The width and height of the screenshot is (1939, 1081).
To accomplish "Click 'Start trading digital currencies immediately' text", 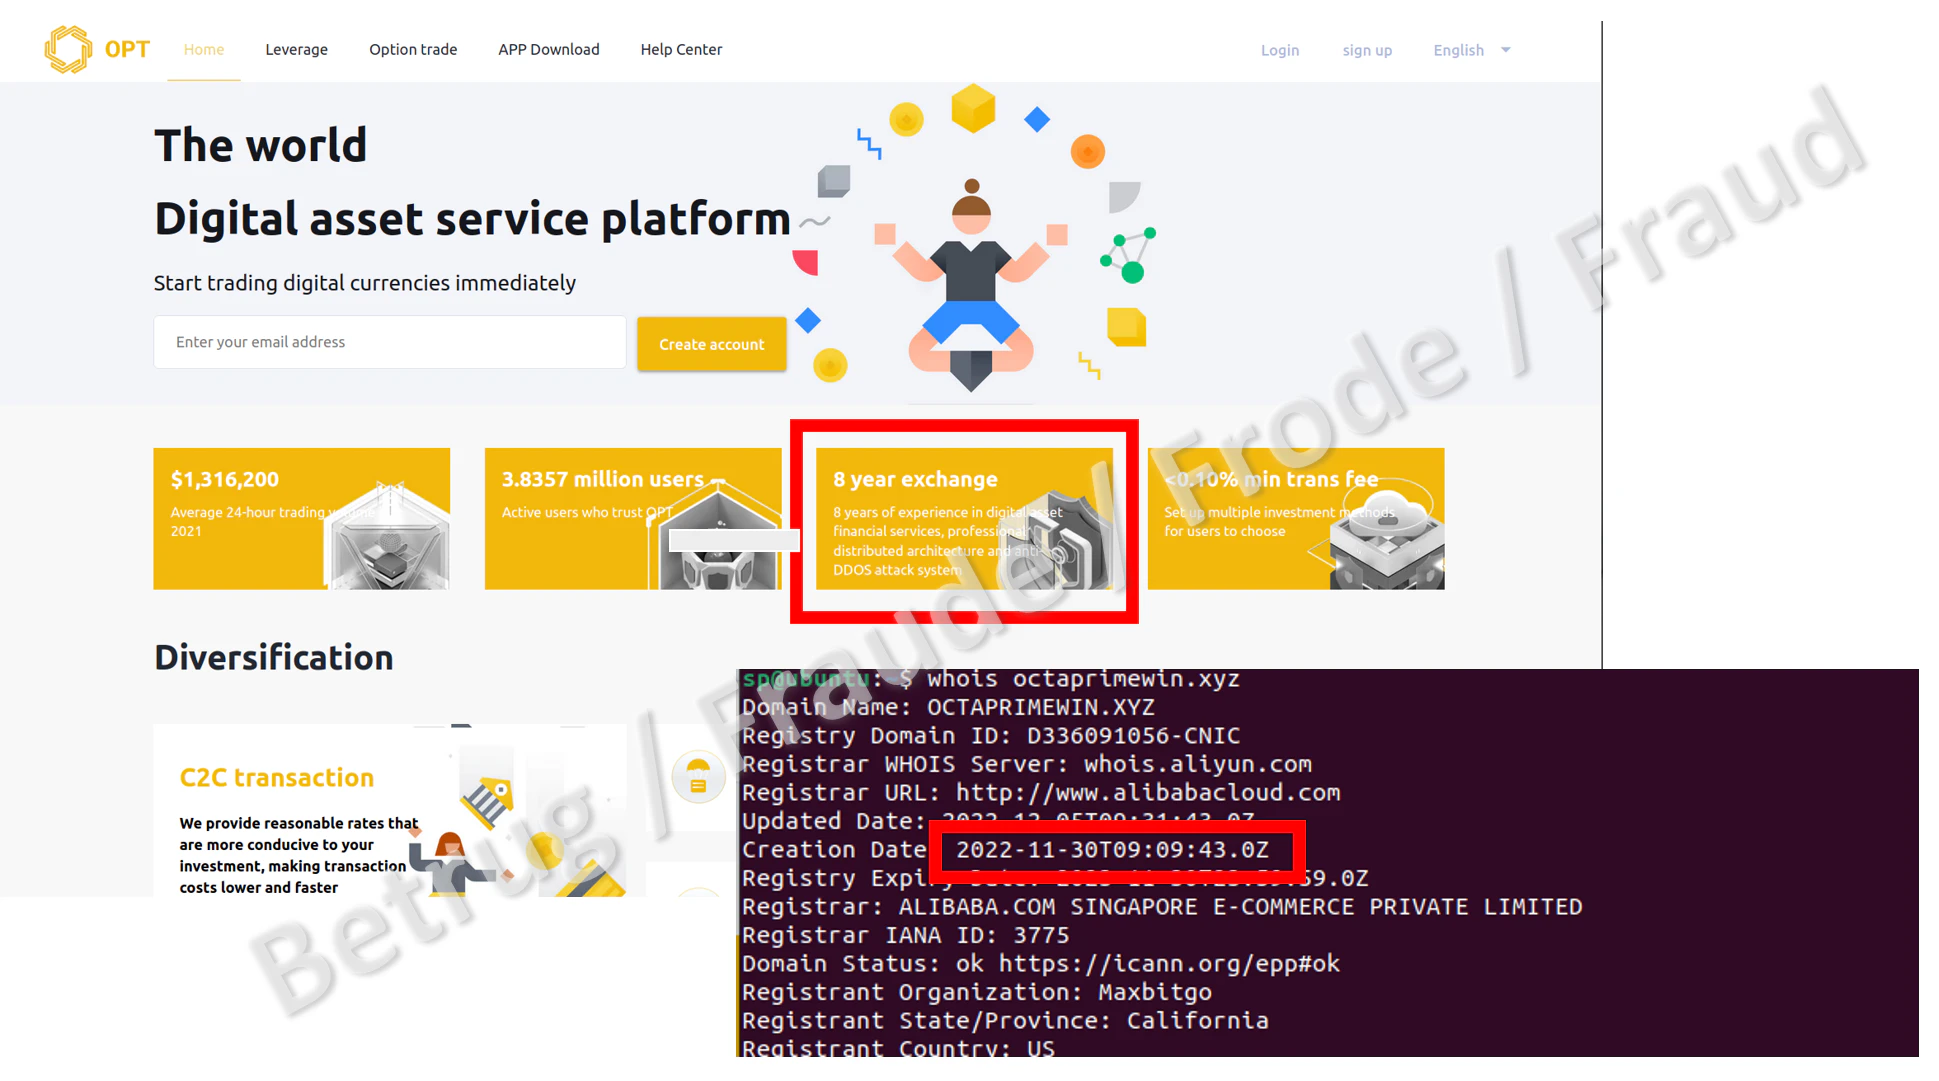I will coord(365,283).
